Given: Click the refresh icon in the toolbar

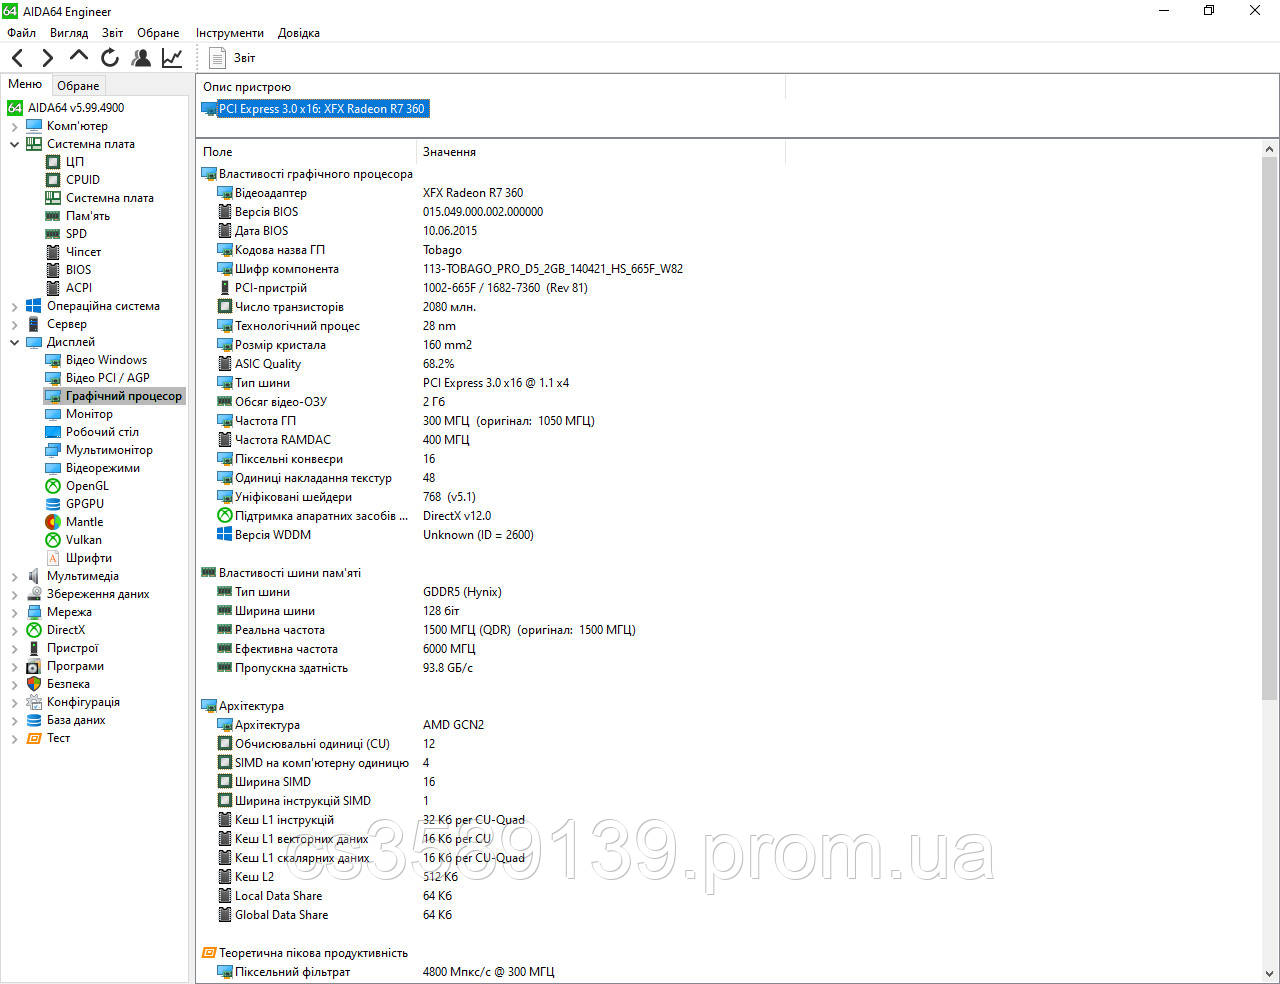Looking at the screenshot, I should [110, 57].
